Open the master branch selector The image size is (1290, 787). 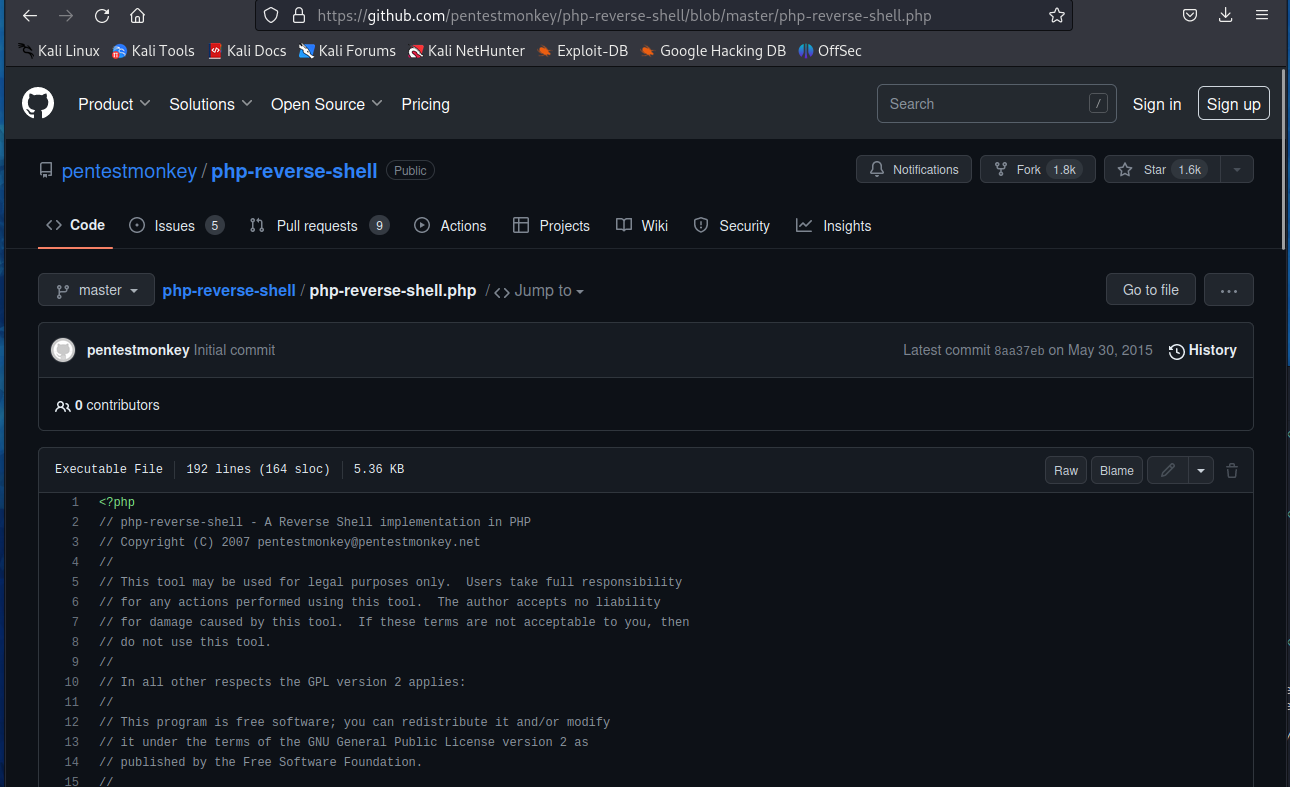[96, 290]
